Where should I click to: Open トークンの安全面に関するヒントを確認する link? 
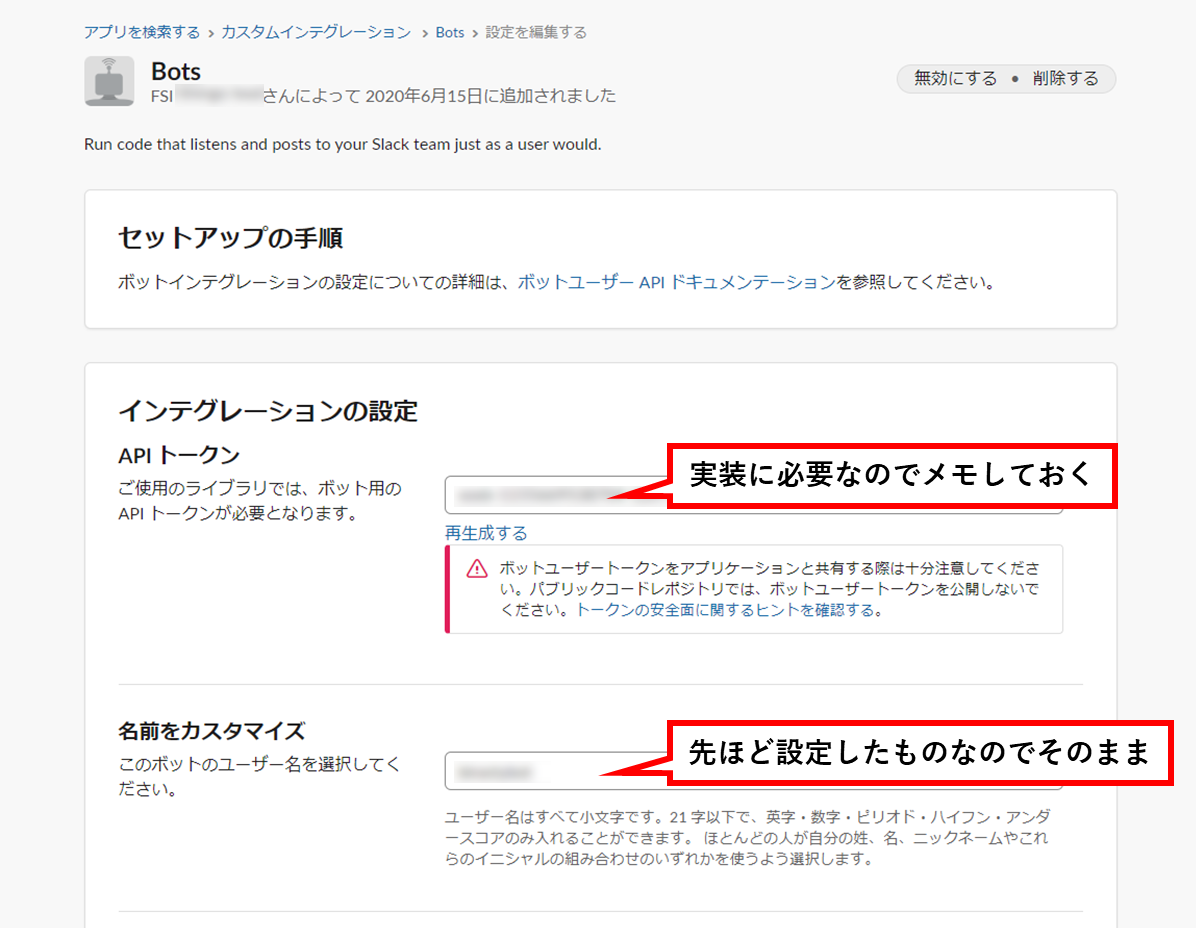click(x=725, y=610)
